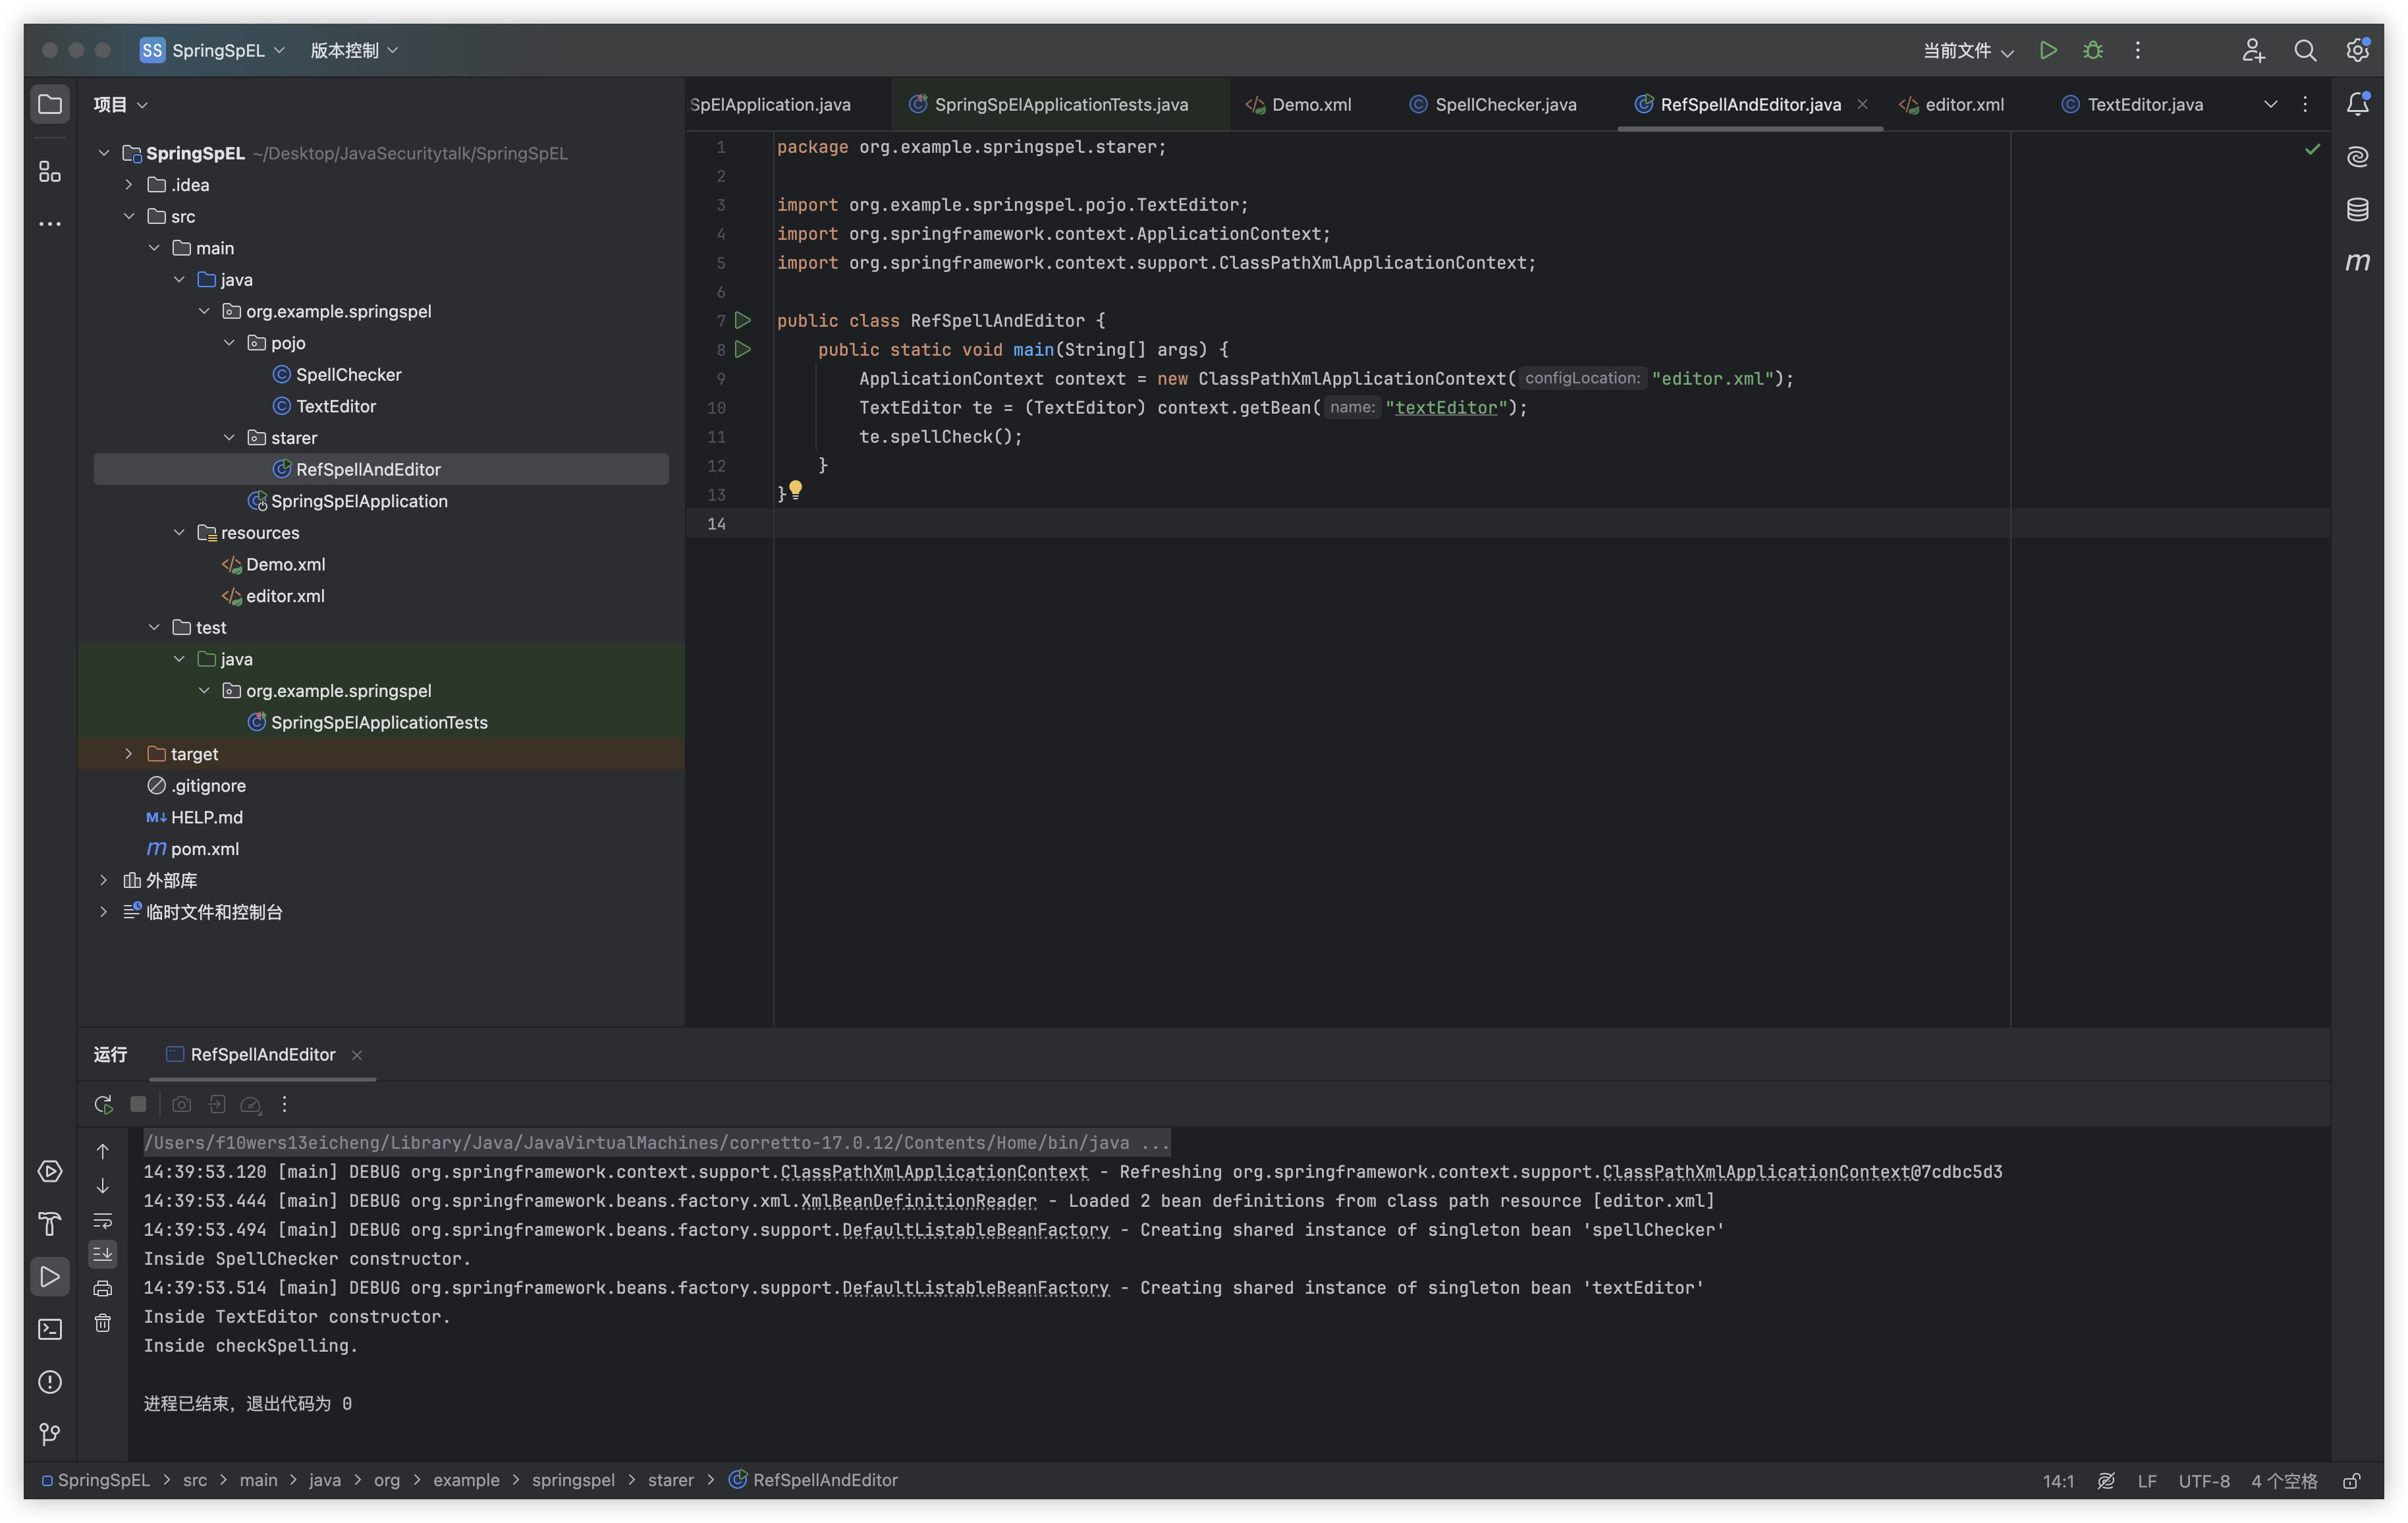Open the Problems tool window icon
Image resolution: width=2408 pixels, height=1523 pixels.
tap(49, 1382)
